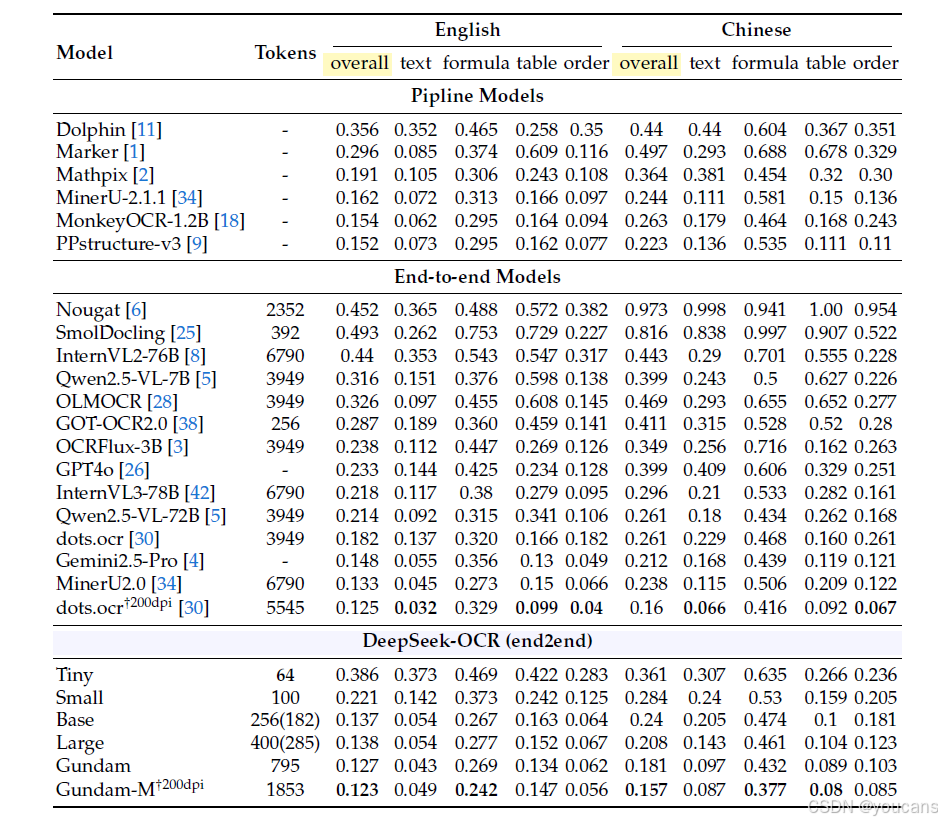The image size is (942, 822).
Task: Click highlighted 'overall' under English
Action: point(359,63)
